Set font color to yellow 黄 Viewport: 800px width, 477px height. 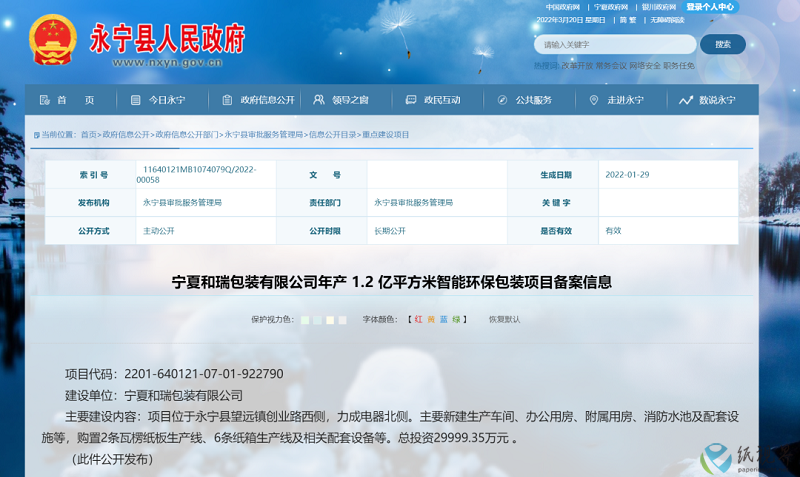point(431,319)
